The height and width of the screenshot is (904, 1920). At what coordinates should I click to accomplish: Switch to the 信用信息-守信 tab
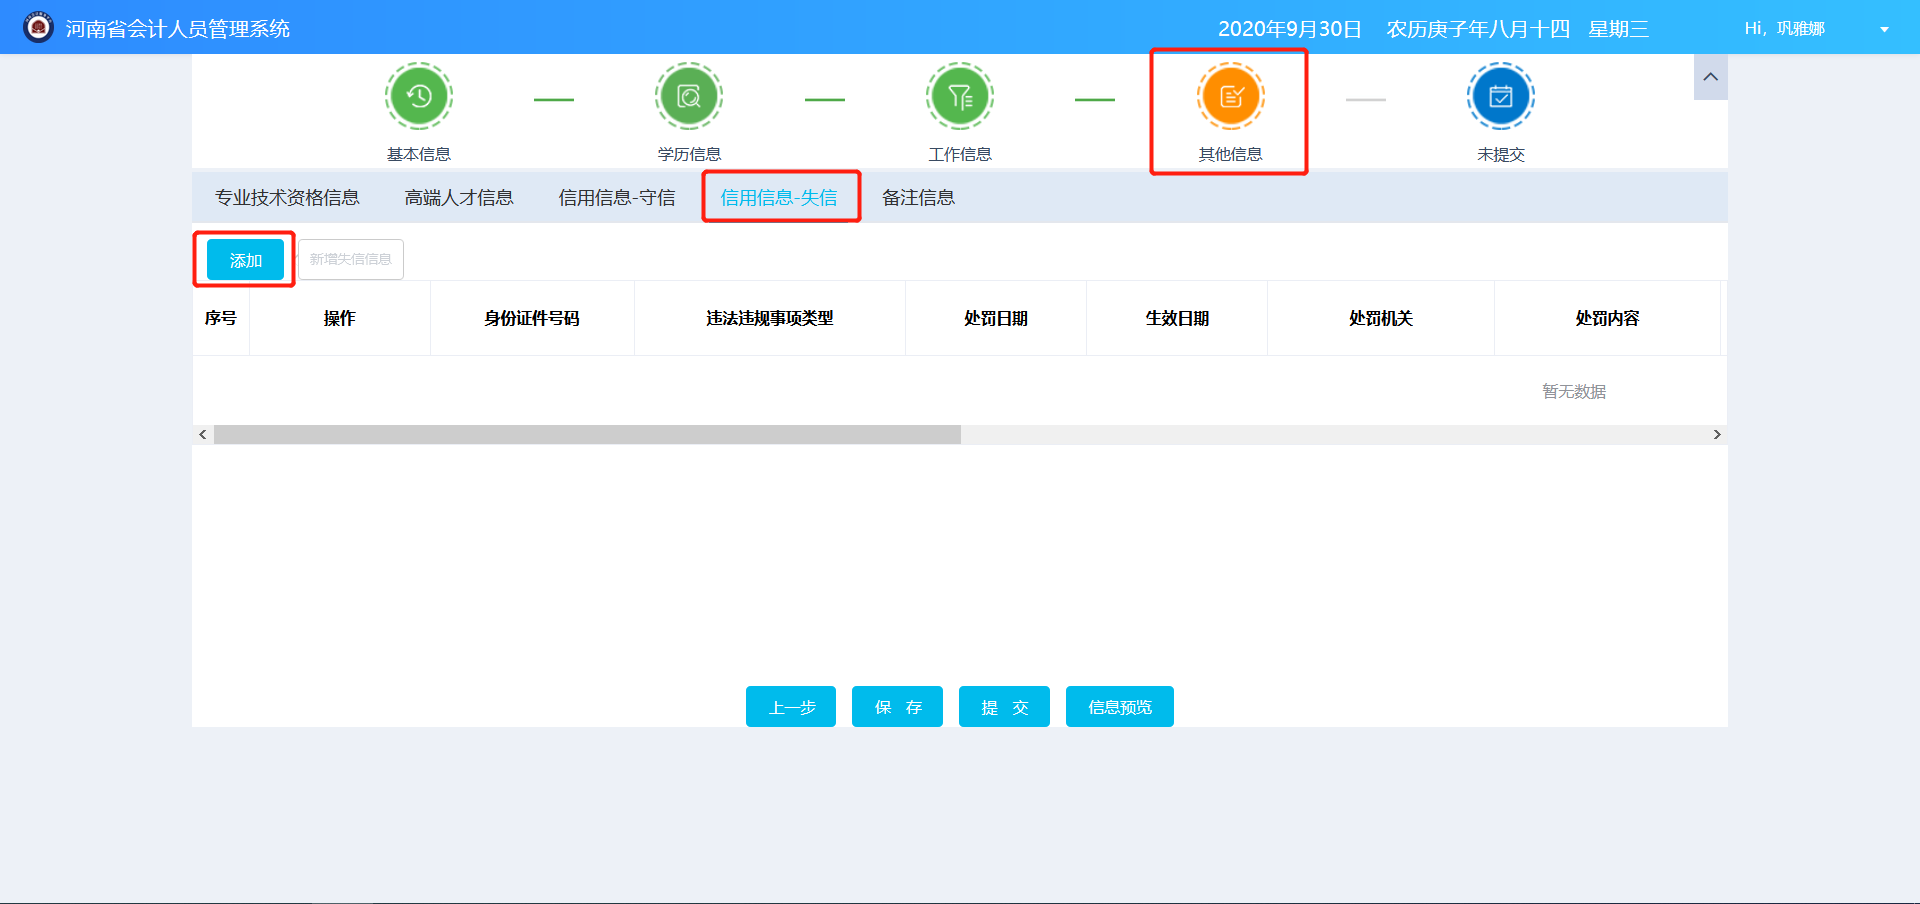click(615, 197)
